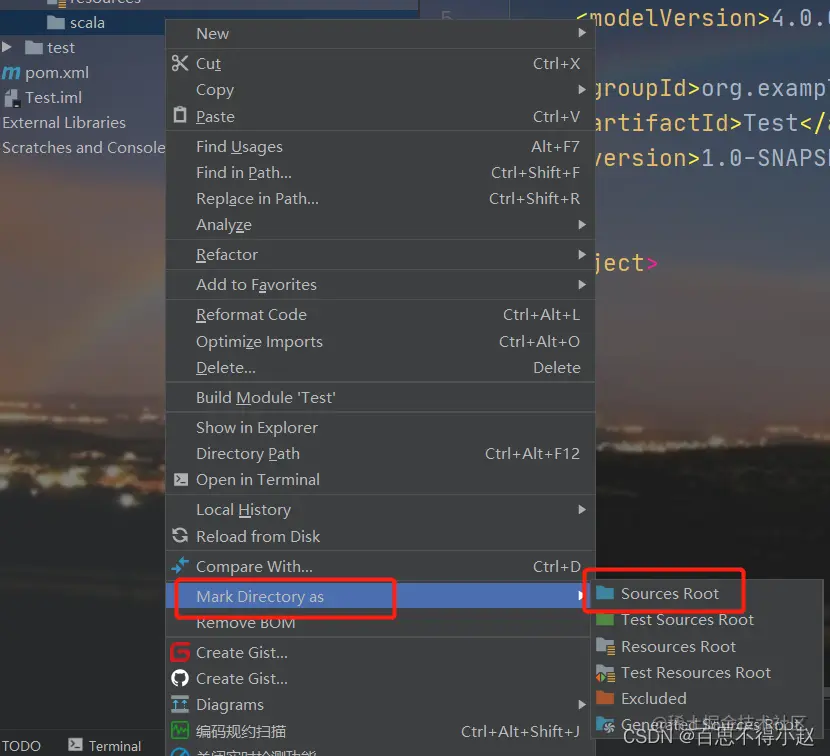Click the Cut scissors icon

point(180,63)
